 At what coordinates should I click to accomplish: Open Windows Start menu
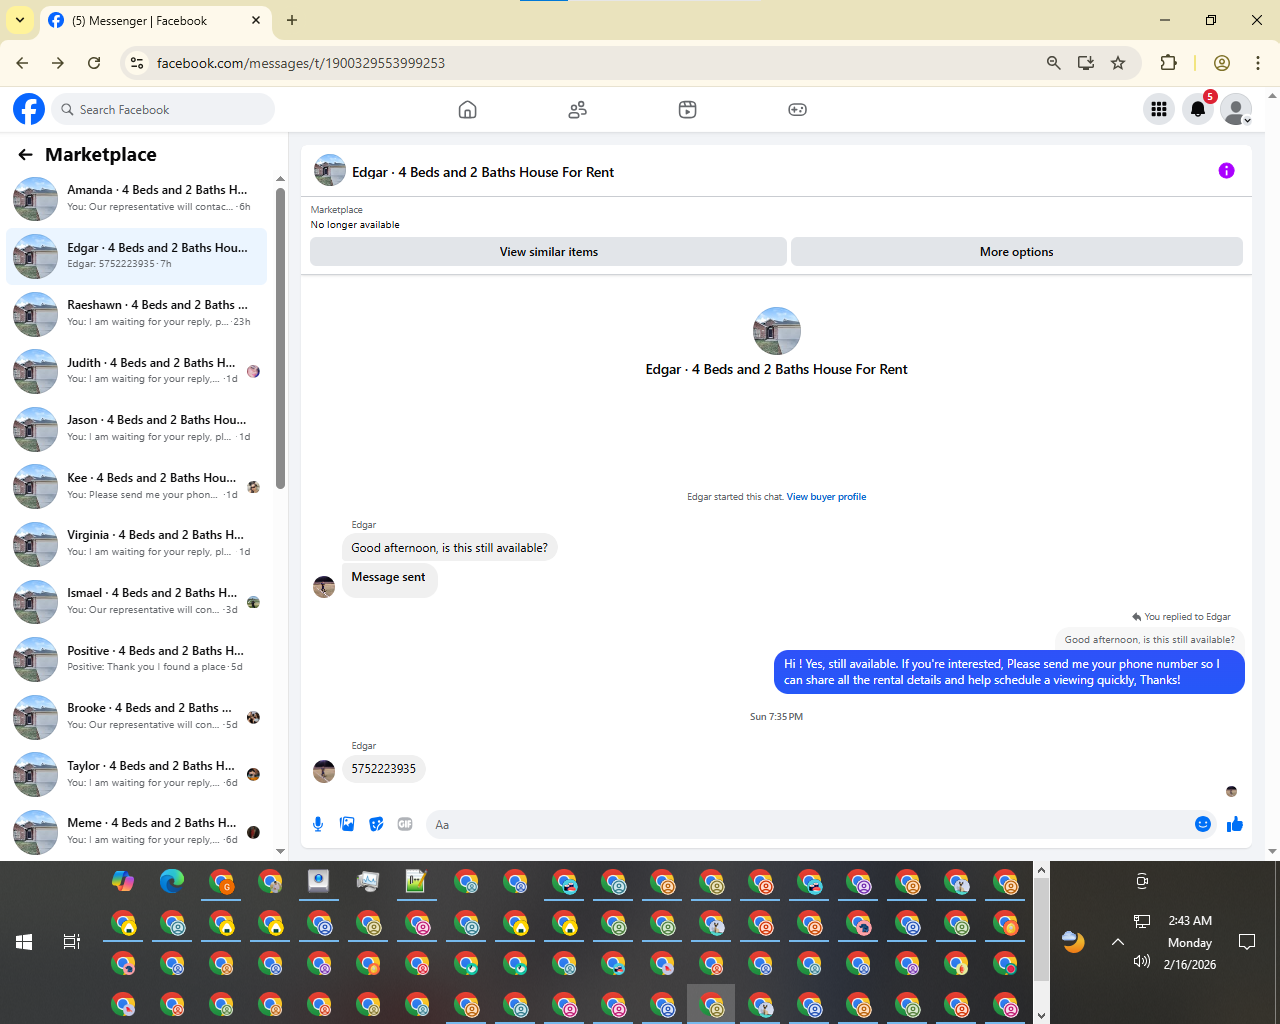click(x=24, y=942)
